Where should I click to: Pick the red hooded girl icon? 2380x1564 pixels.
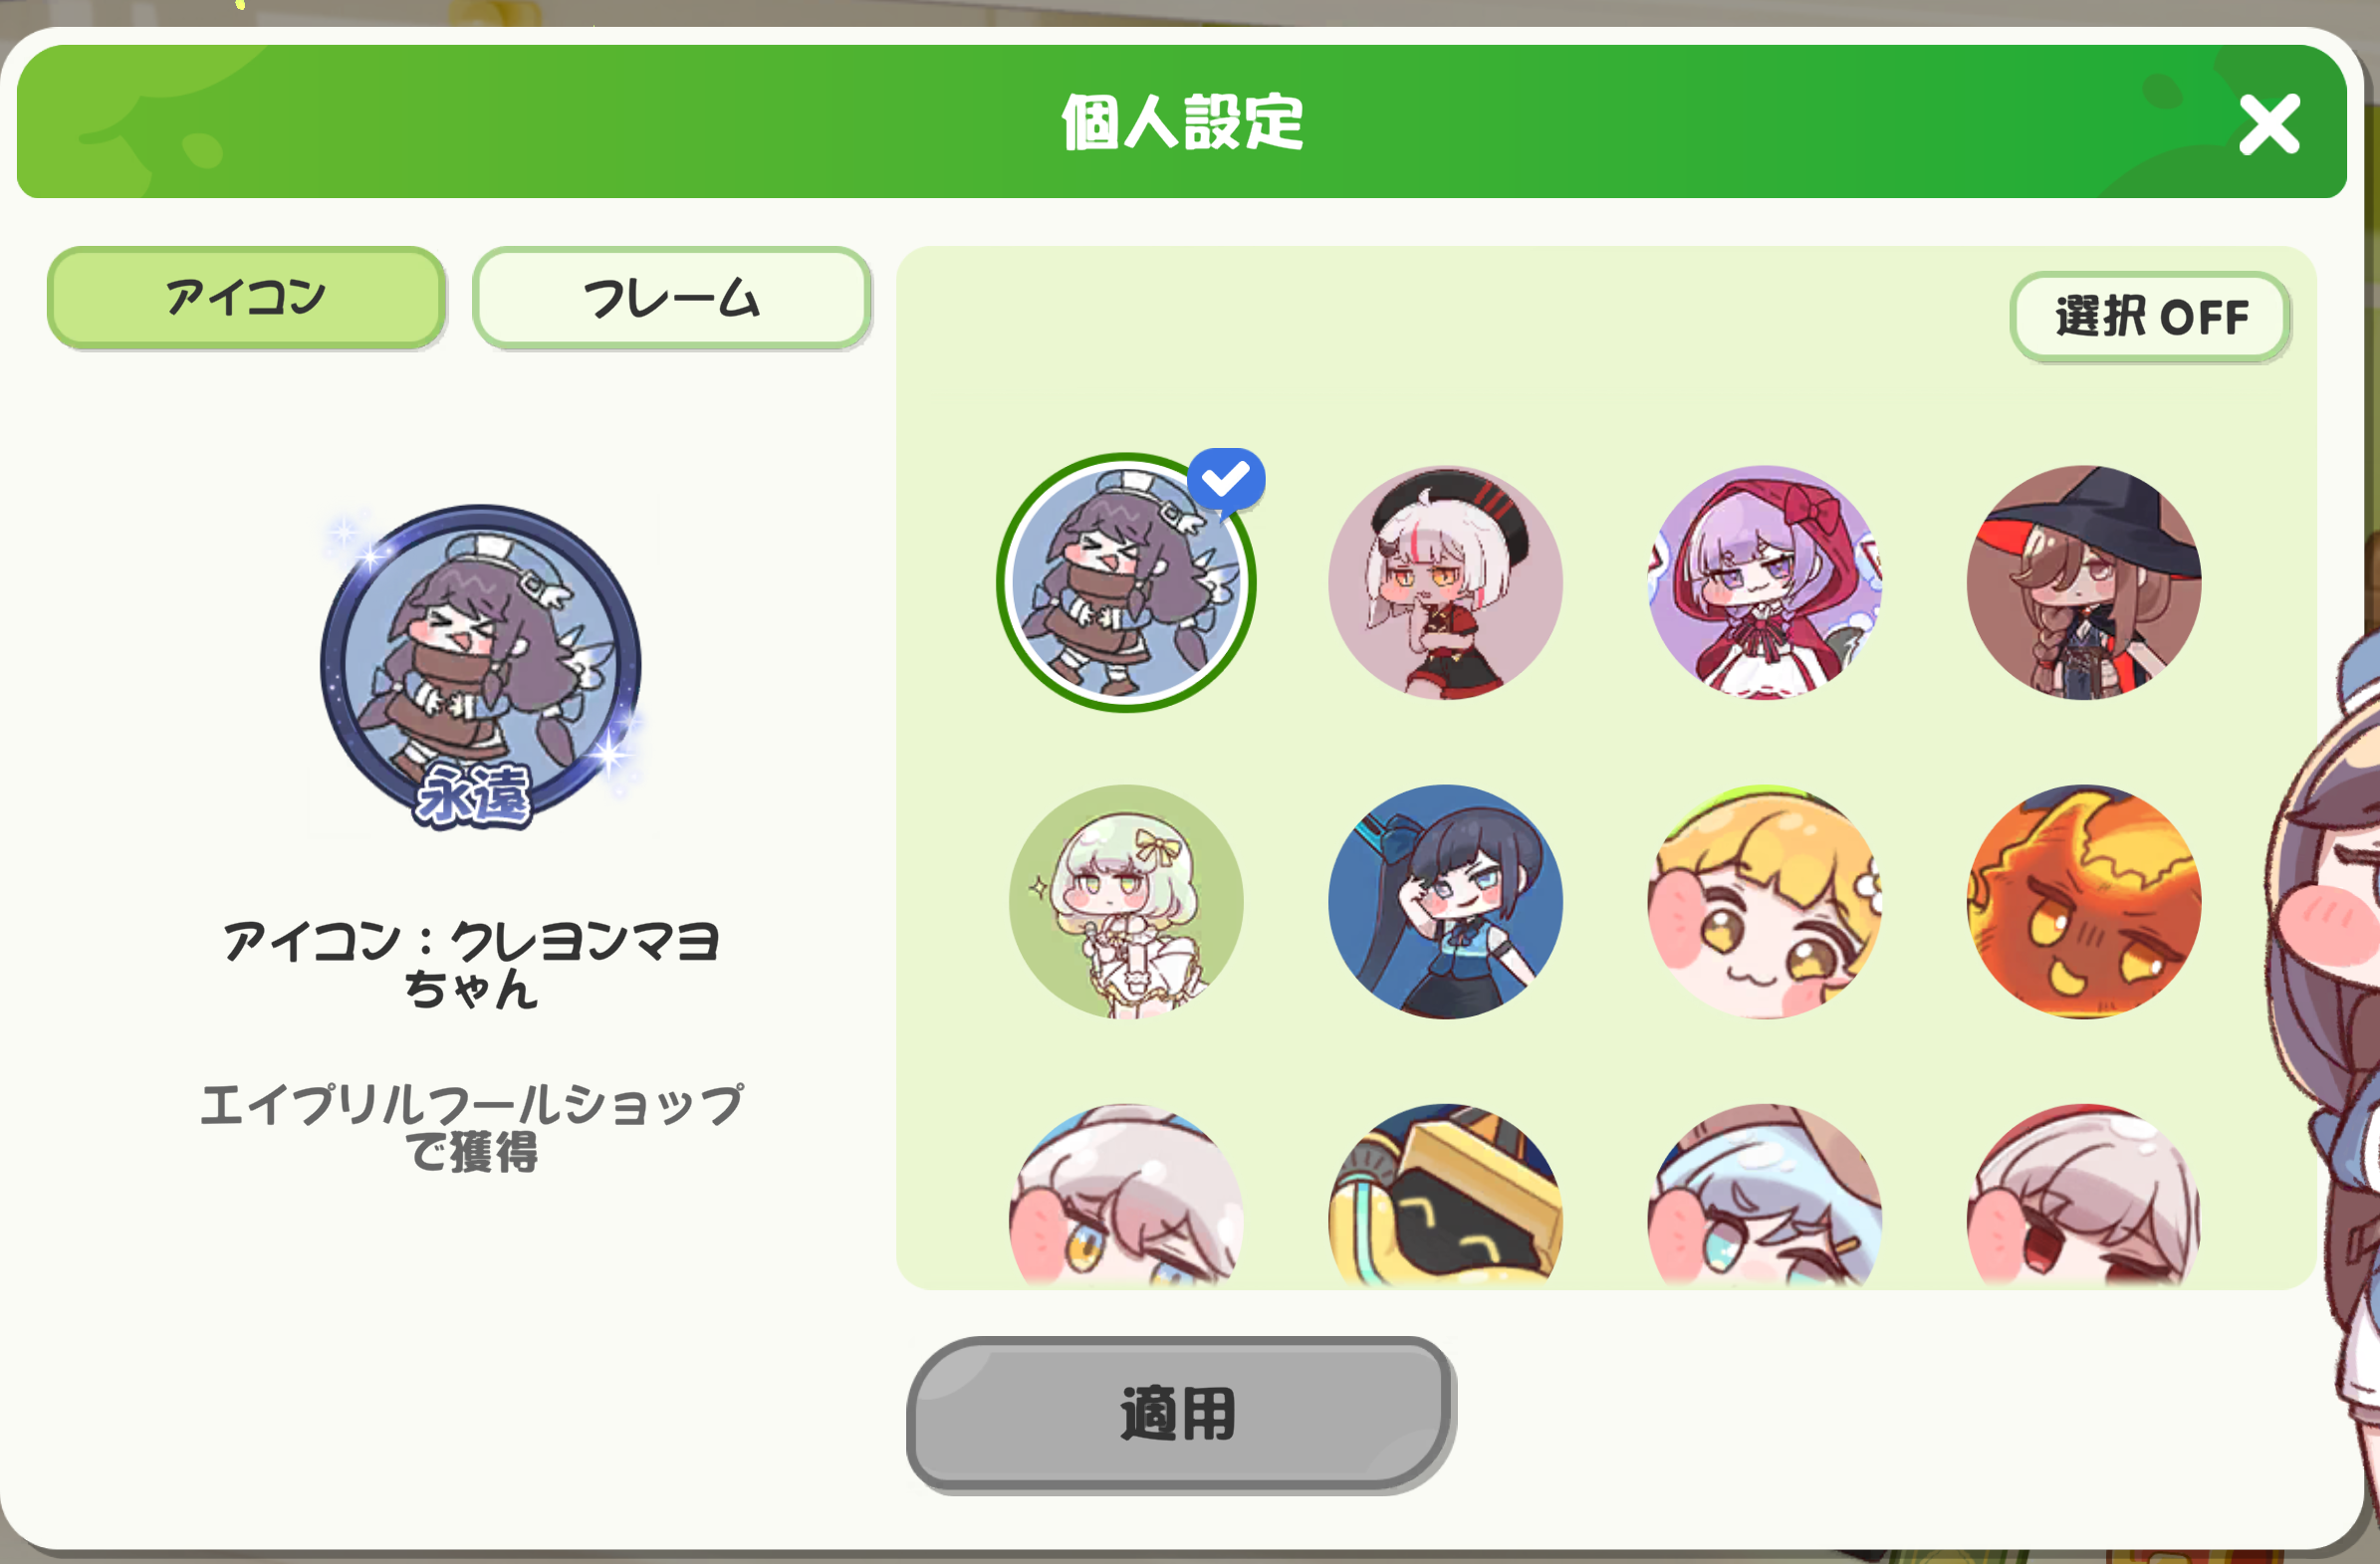(1764, 583)
